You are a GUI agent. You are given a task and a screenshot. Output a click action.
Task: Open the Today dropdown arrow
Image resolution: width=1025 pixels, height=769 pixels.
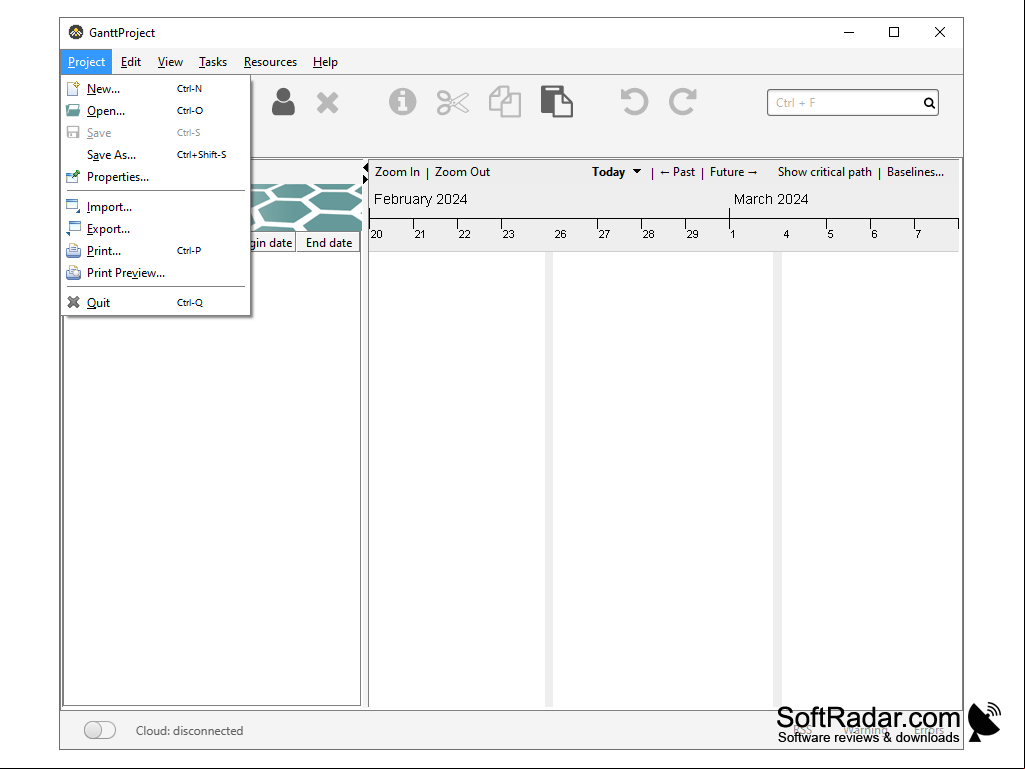click(x=637, y=171)
